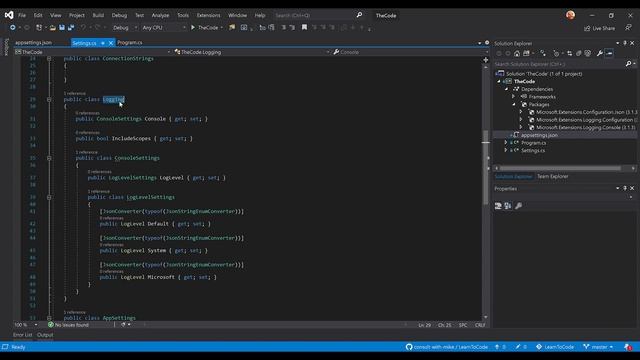Image resolution: width=640 pixels, height=360 pixels.
Task: Click the Live Share button
Action: click(599, 28)
